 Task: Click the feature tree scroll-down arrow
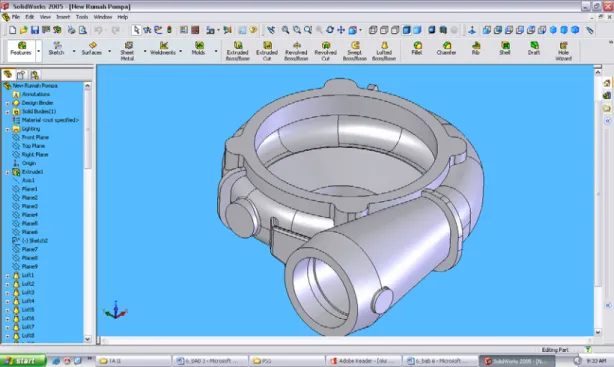(x=88, y=339)
